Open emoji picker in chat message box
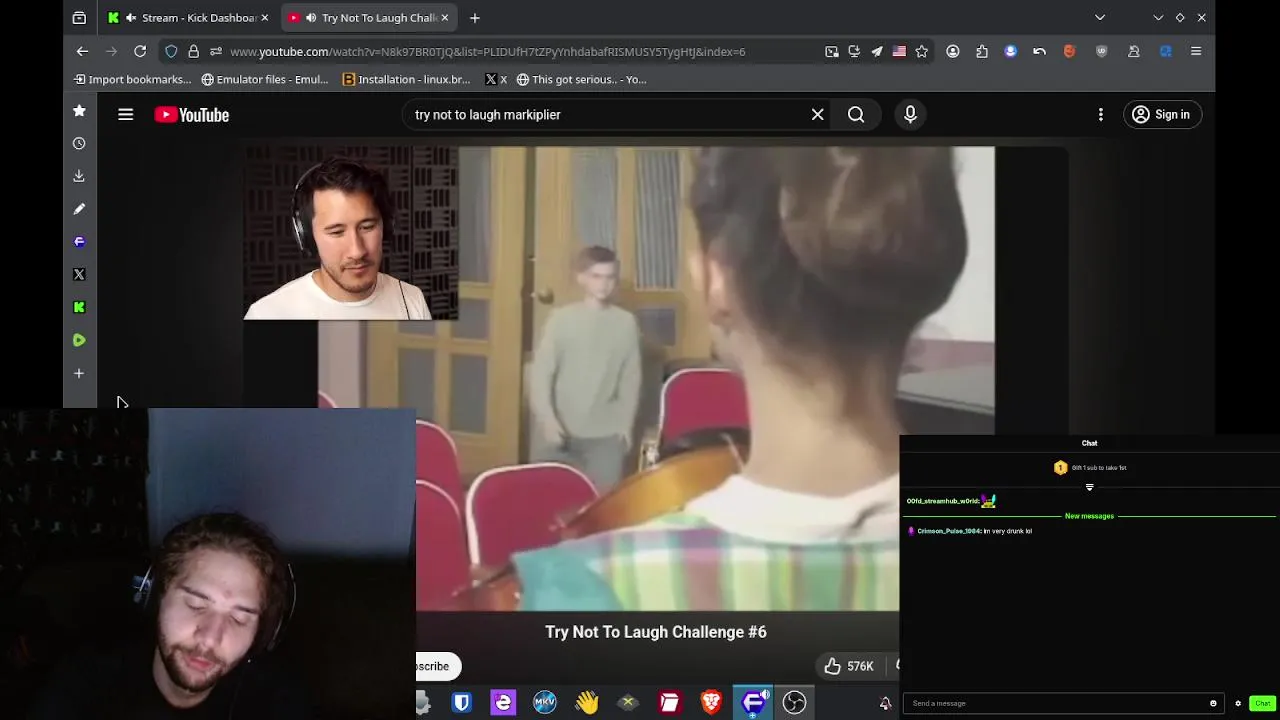1280x720 pixels. [x=1213, y=703]
